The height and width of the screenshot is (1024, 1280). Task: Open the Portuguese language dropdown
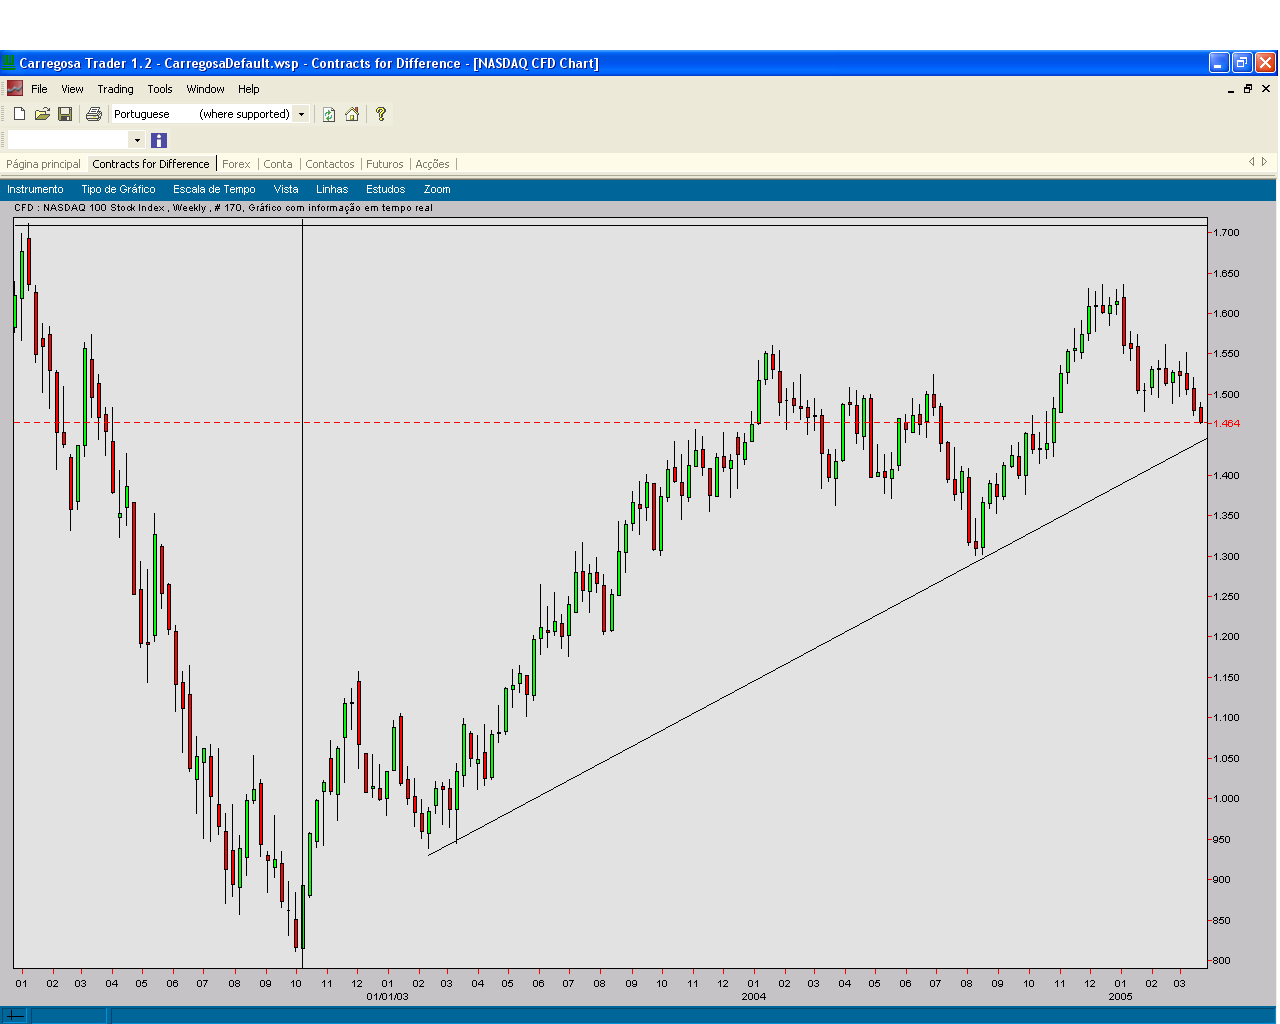[x=301, y=113]
